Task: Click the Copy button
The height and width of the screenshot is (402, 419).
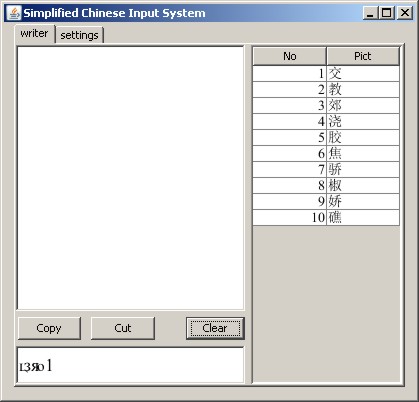Action: point(49,328)
